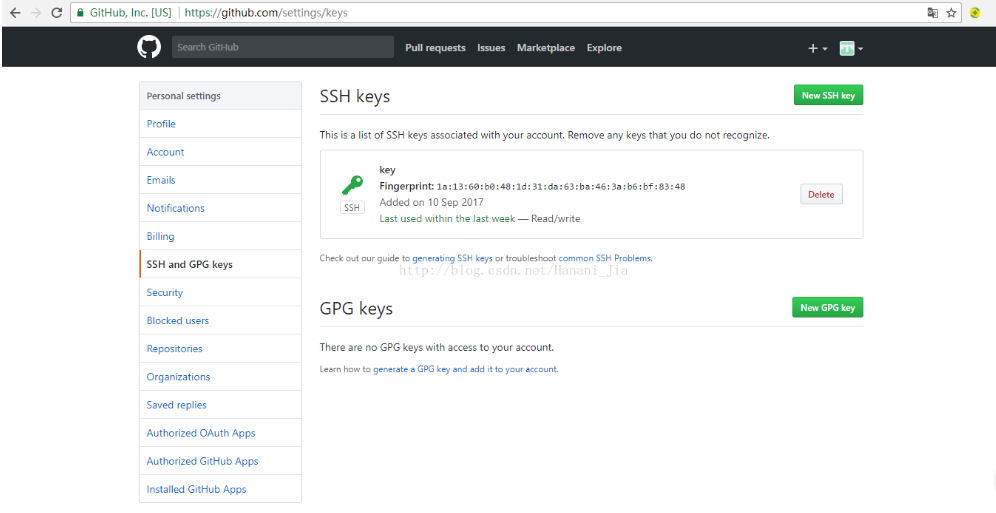996x513 pixels.
Task: Click 'Last used within the last week'
Action: coord(447,218)
